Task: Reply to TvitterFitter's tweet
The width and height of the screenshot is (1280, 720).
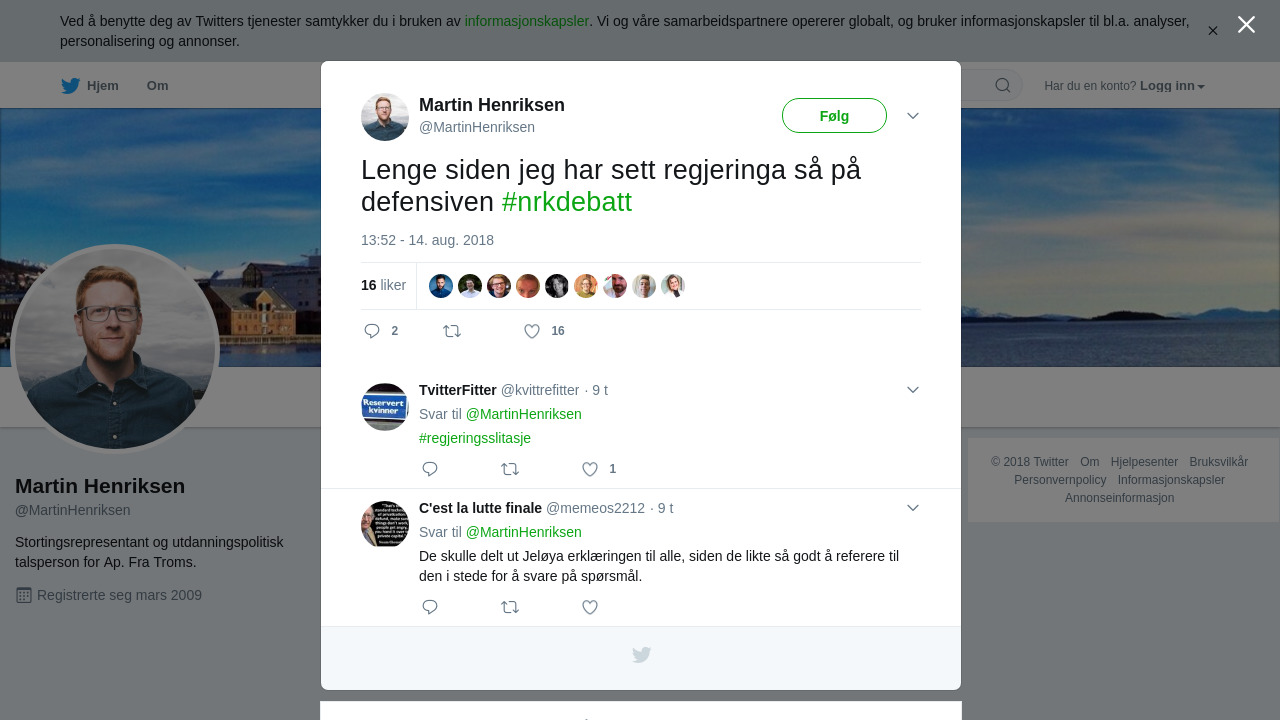Action: (x=430, y=469)
